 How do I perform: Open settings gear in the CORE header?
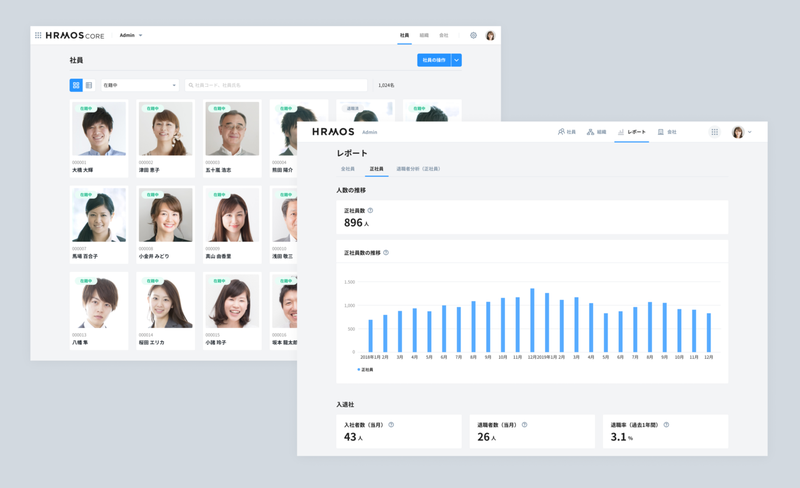(473, 35)
